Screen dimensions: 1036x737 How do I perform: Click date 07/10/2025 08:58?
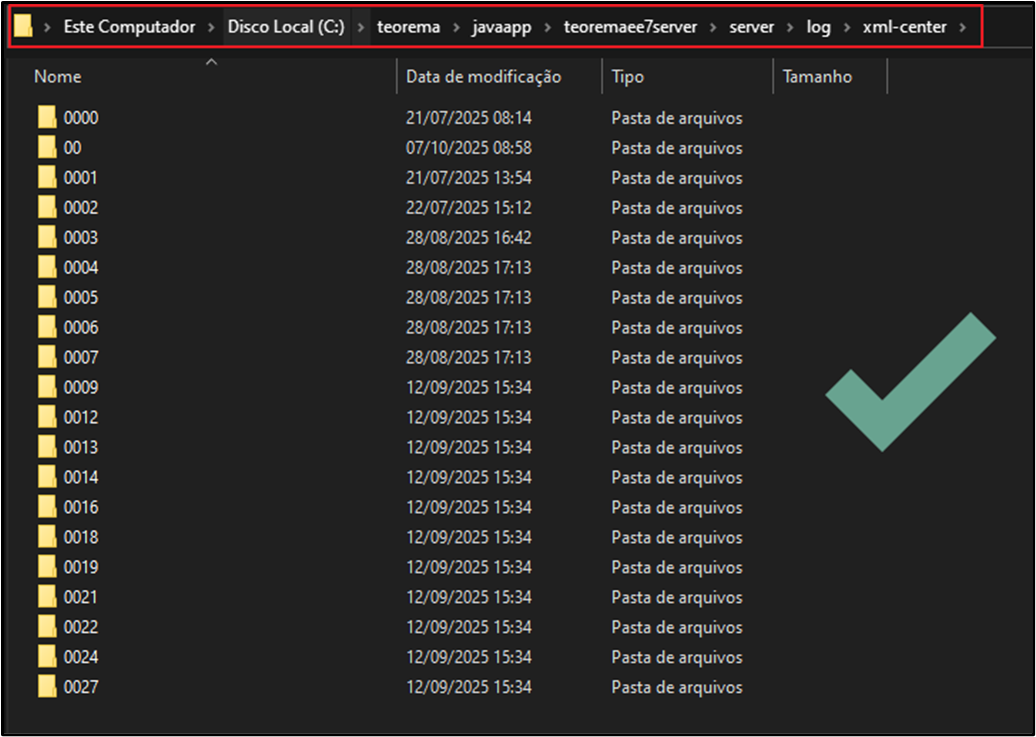point(469,148)
